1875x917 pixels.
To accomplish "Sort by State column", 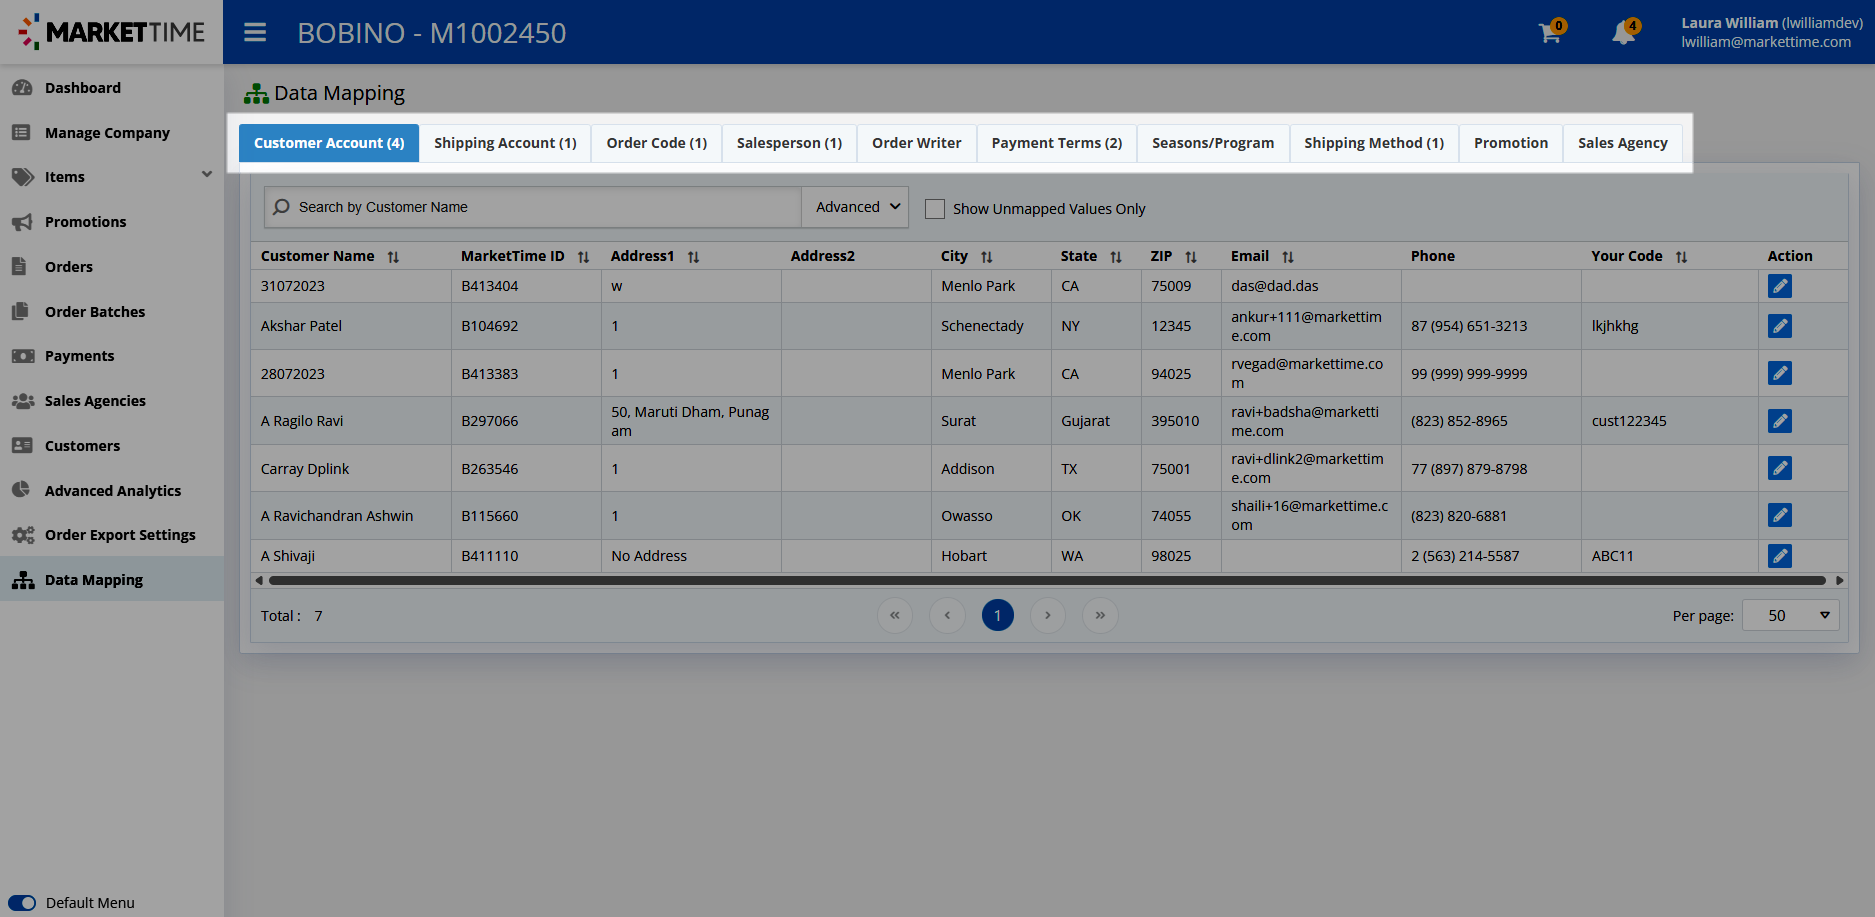I will click(x=1115, y=257).
